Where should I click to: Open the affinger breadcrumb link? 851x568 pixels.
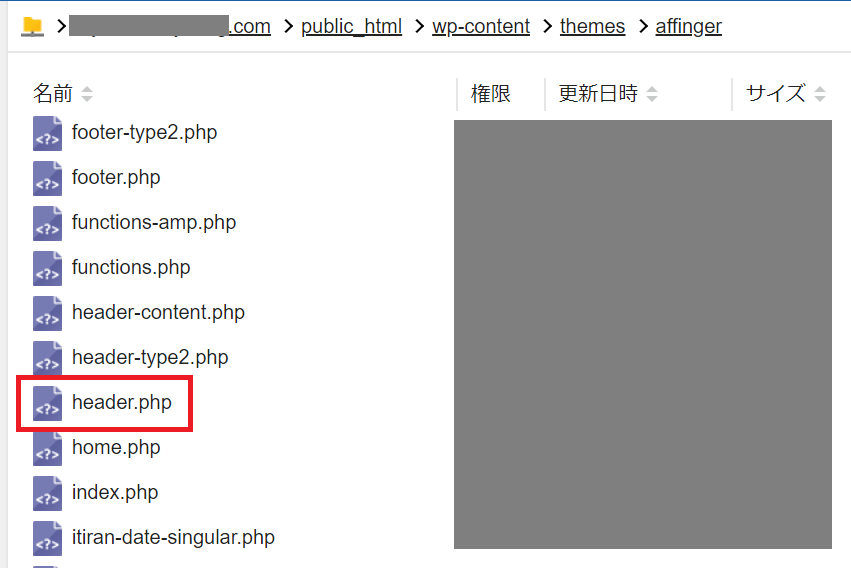coord(688,26)
